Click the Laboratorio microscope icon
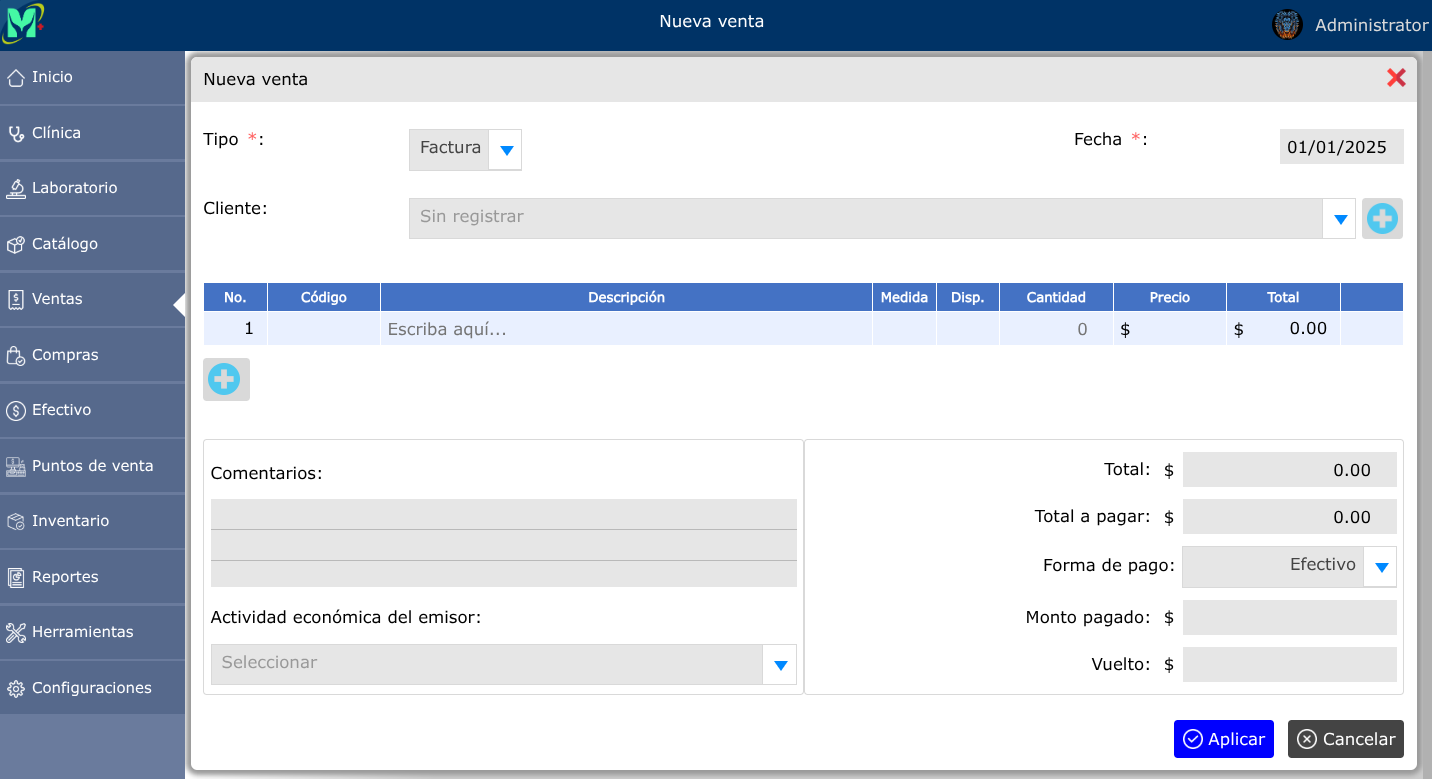 point(15,188)
